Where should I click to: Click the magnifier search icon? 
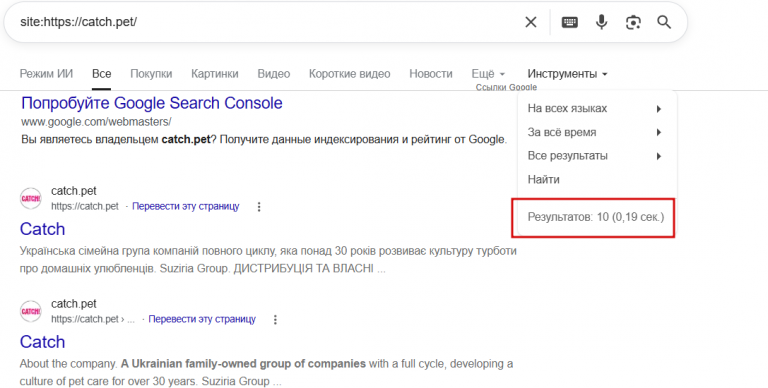coord(664,22)
